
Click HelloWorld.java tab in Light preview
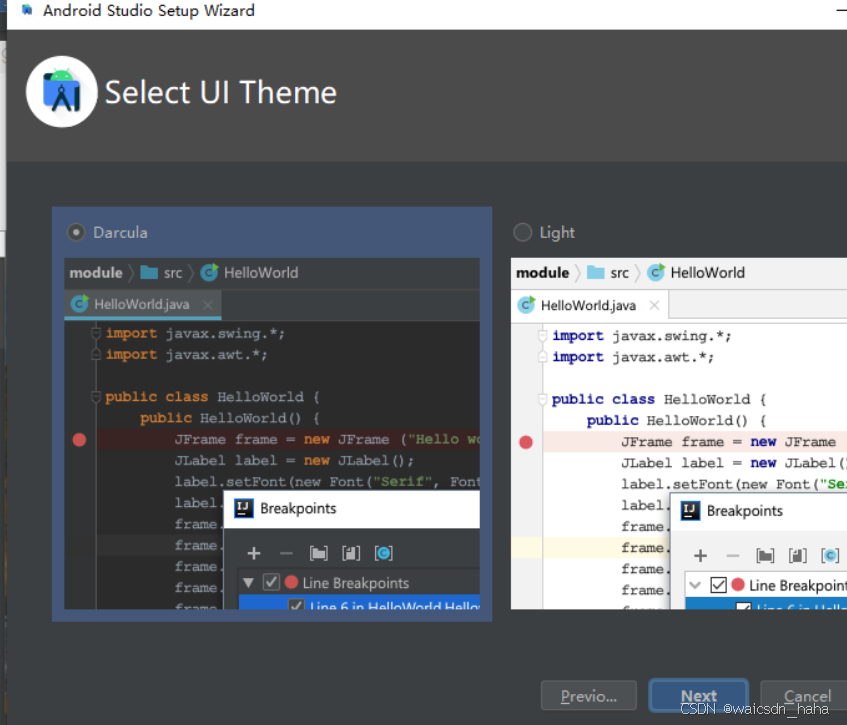pos(589,306)
